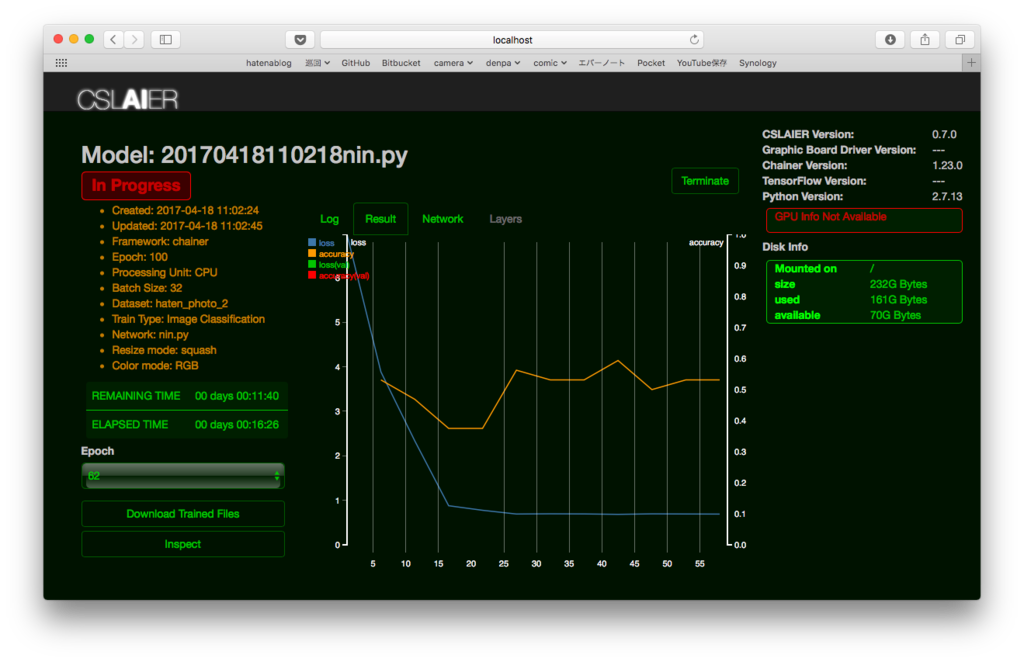
Task: Click the CSLAIER logo
Action: tap(127, 99)
